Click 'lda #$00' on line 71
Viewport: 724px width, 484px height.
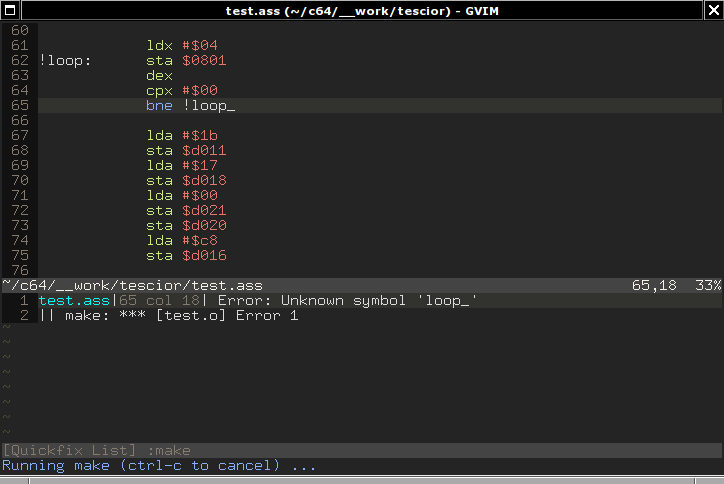pos(182,195)
